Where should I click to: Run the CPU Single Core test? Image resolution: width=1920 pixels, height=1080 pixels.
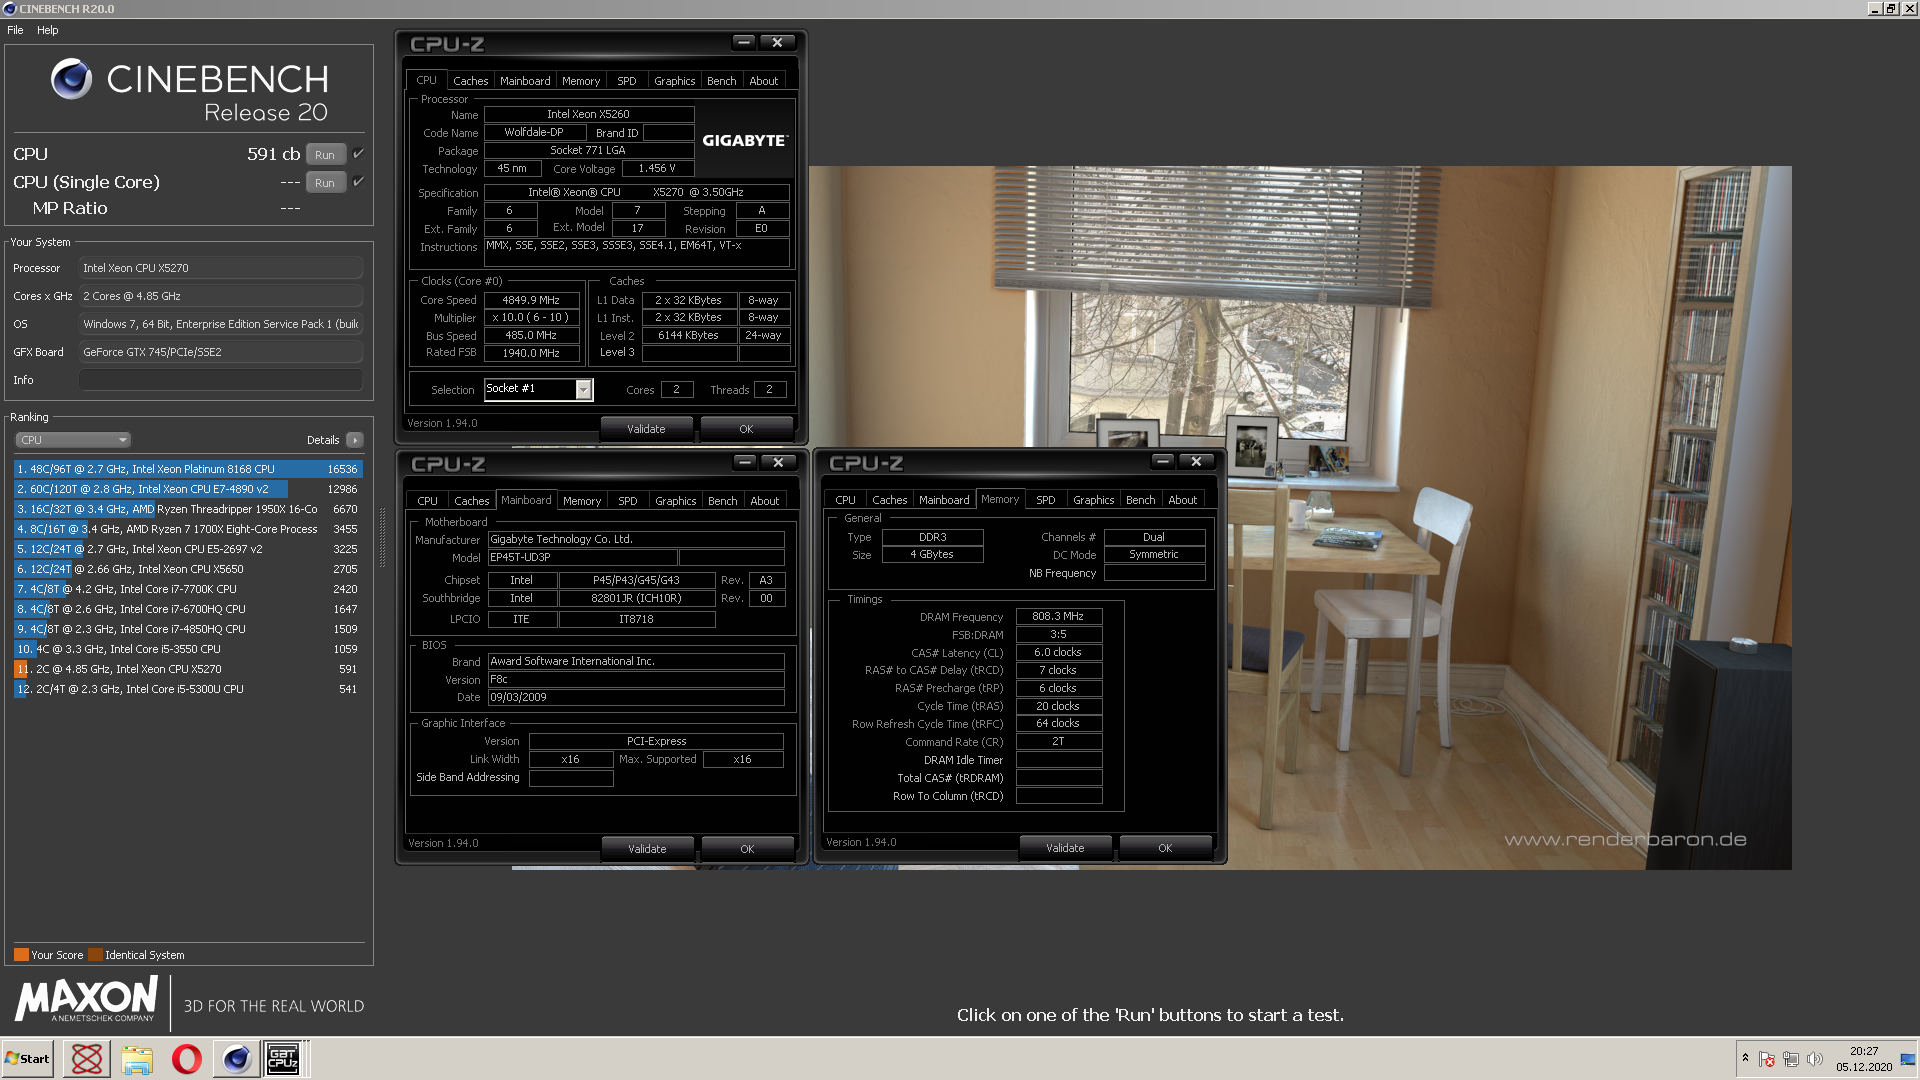325,183
